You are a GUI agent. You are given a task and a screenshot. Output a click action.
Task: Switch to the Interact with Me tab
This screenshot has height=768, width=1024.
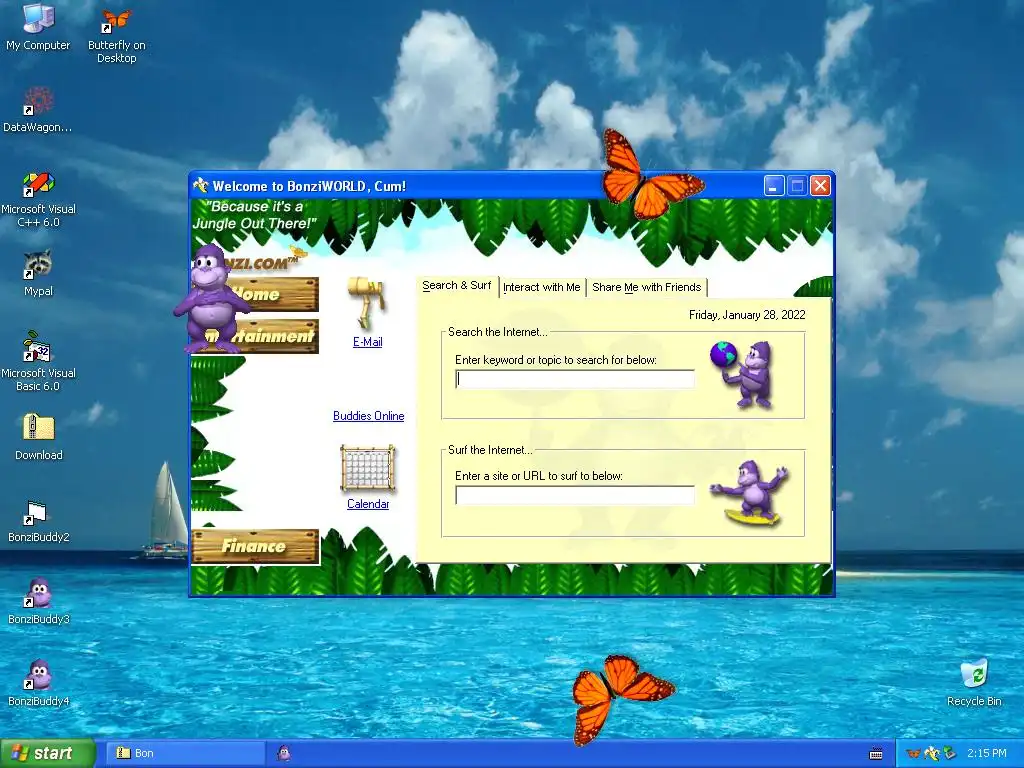pyautogui.click(x=541, y=287)
